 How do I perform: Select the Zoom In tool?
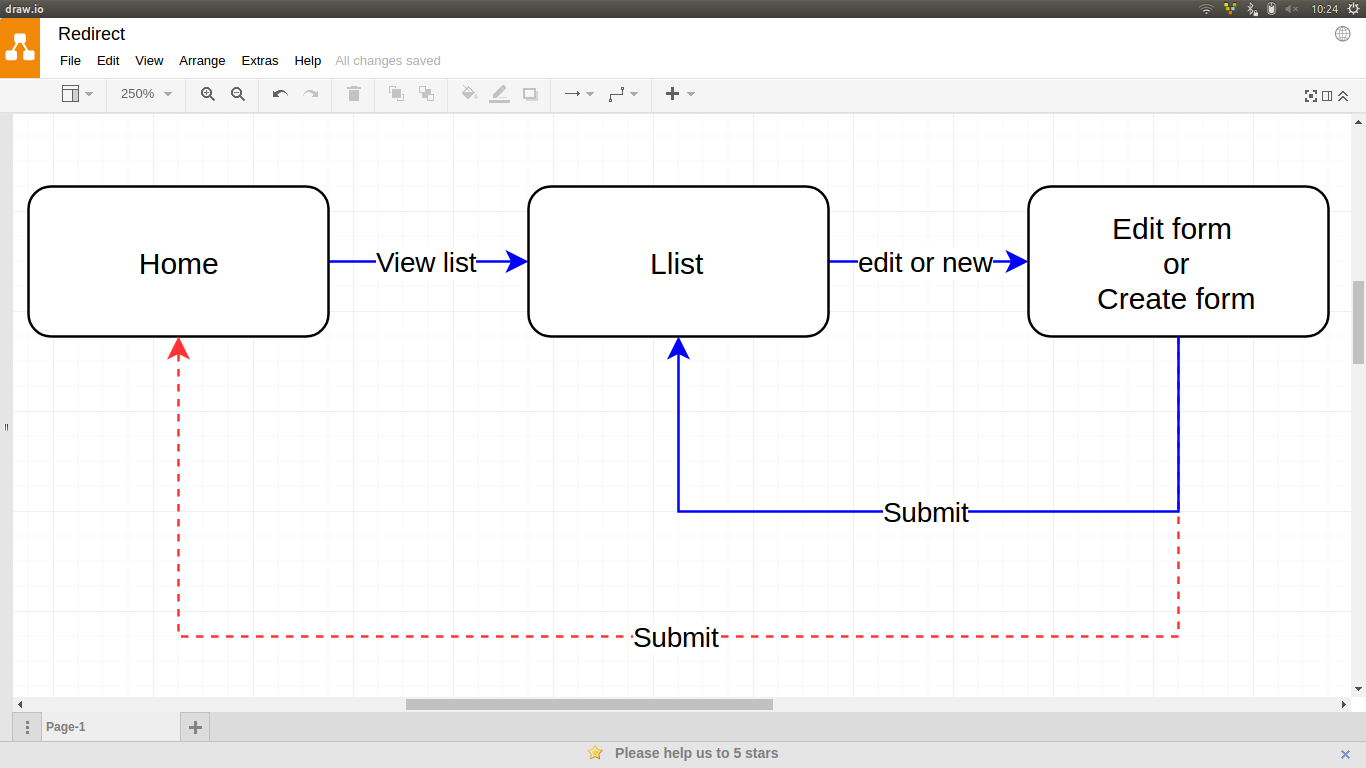[x=208, y=94]
